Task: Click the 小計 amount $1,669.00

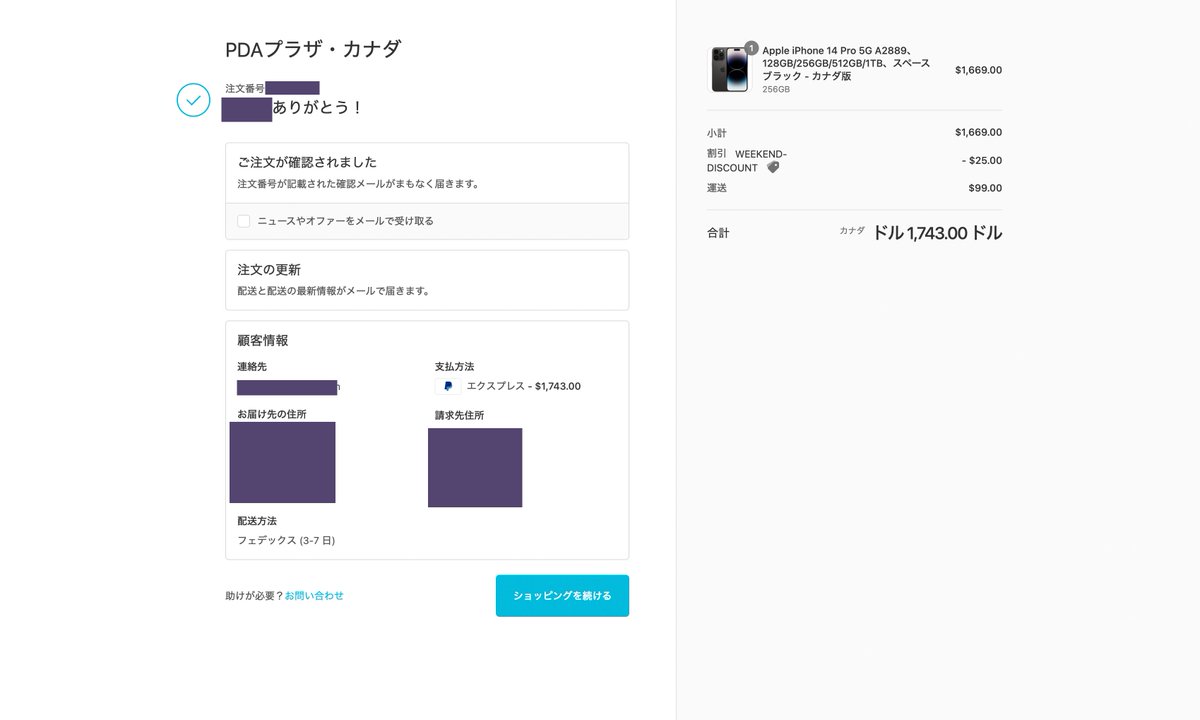Action: point(978,132)
